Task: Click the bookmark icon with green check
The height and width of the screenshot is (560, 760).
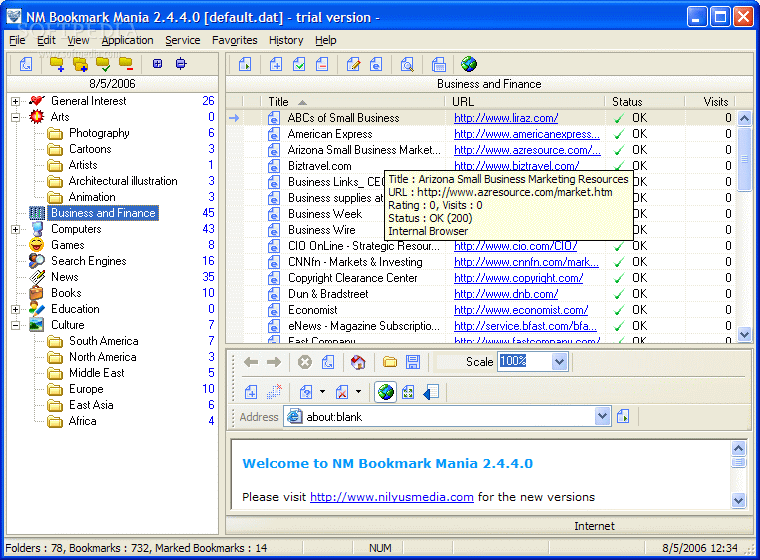Action: click(x=299, y=64)
